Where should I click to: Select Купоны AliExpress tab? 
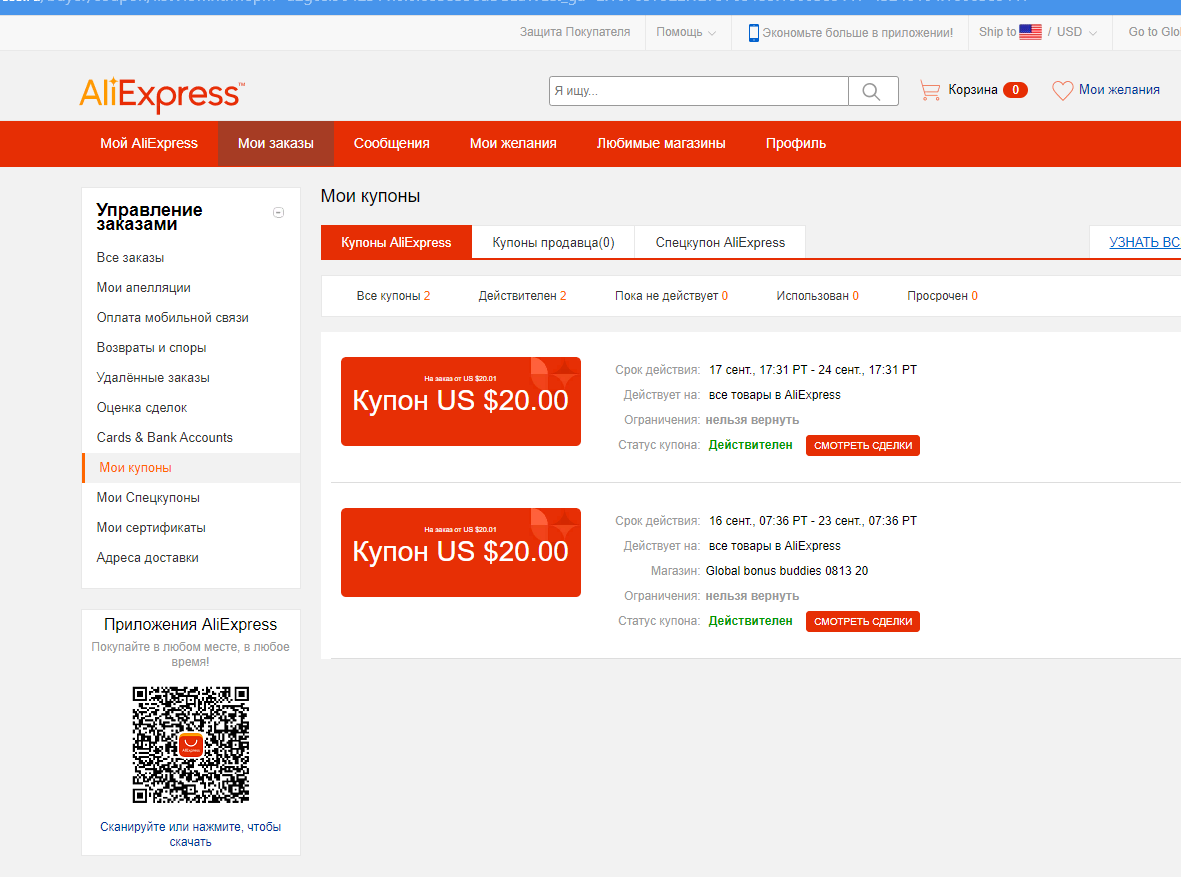(396, 242)
